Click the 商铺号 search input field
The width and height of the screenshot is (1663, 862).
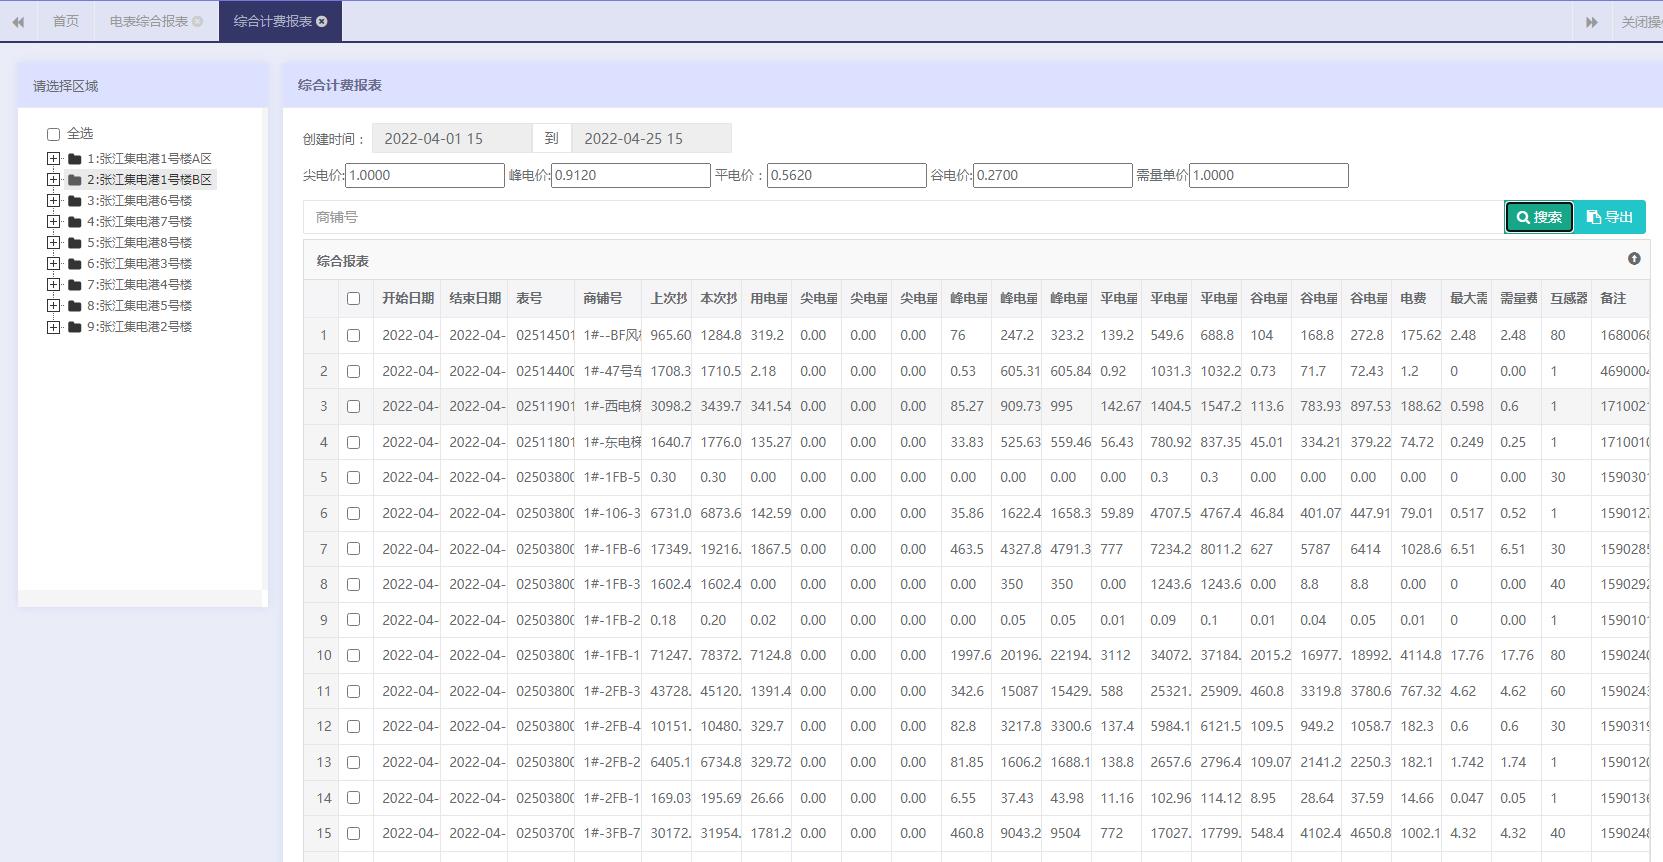coord(900,217)
